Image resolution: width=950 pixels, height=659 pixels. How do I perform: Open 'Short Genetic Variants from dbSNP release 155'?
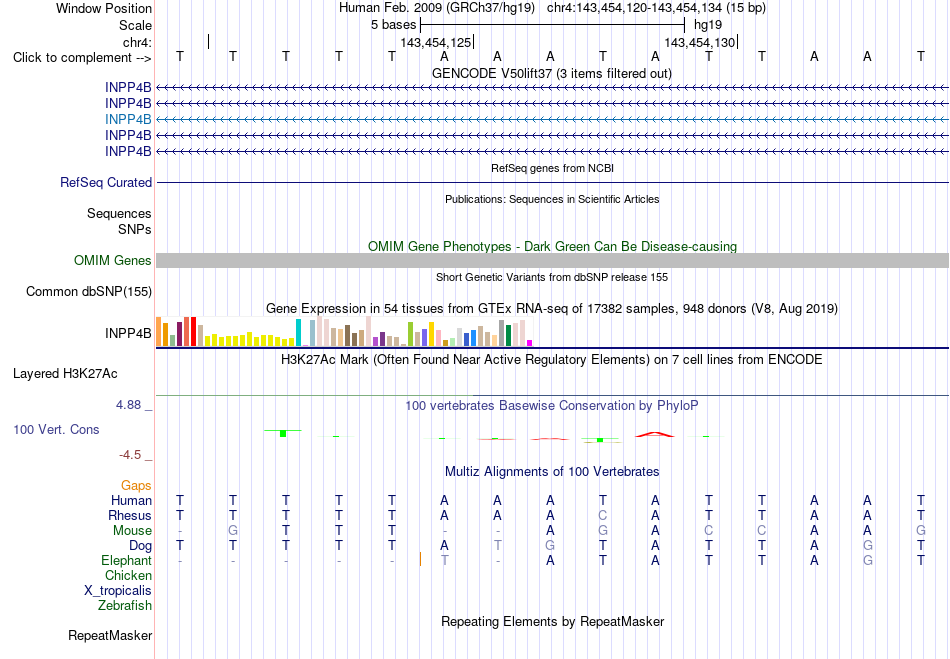pyautogui.click(x=552, y=277)
